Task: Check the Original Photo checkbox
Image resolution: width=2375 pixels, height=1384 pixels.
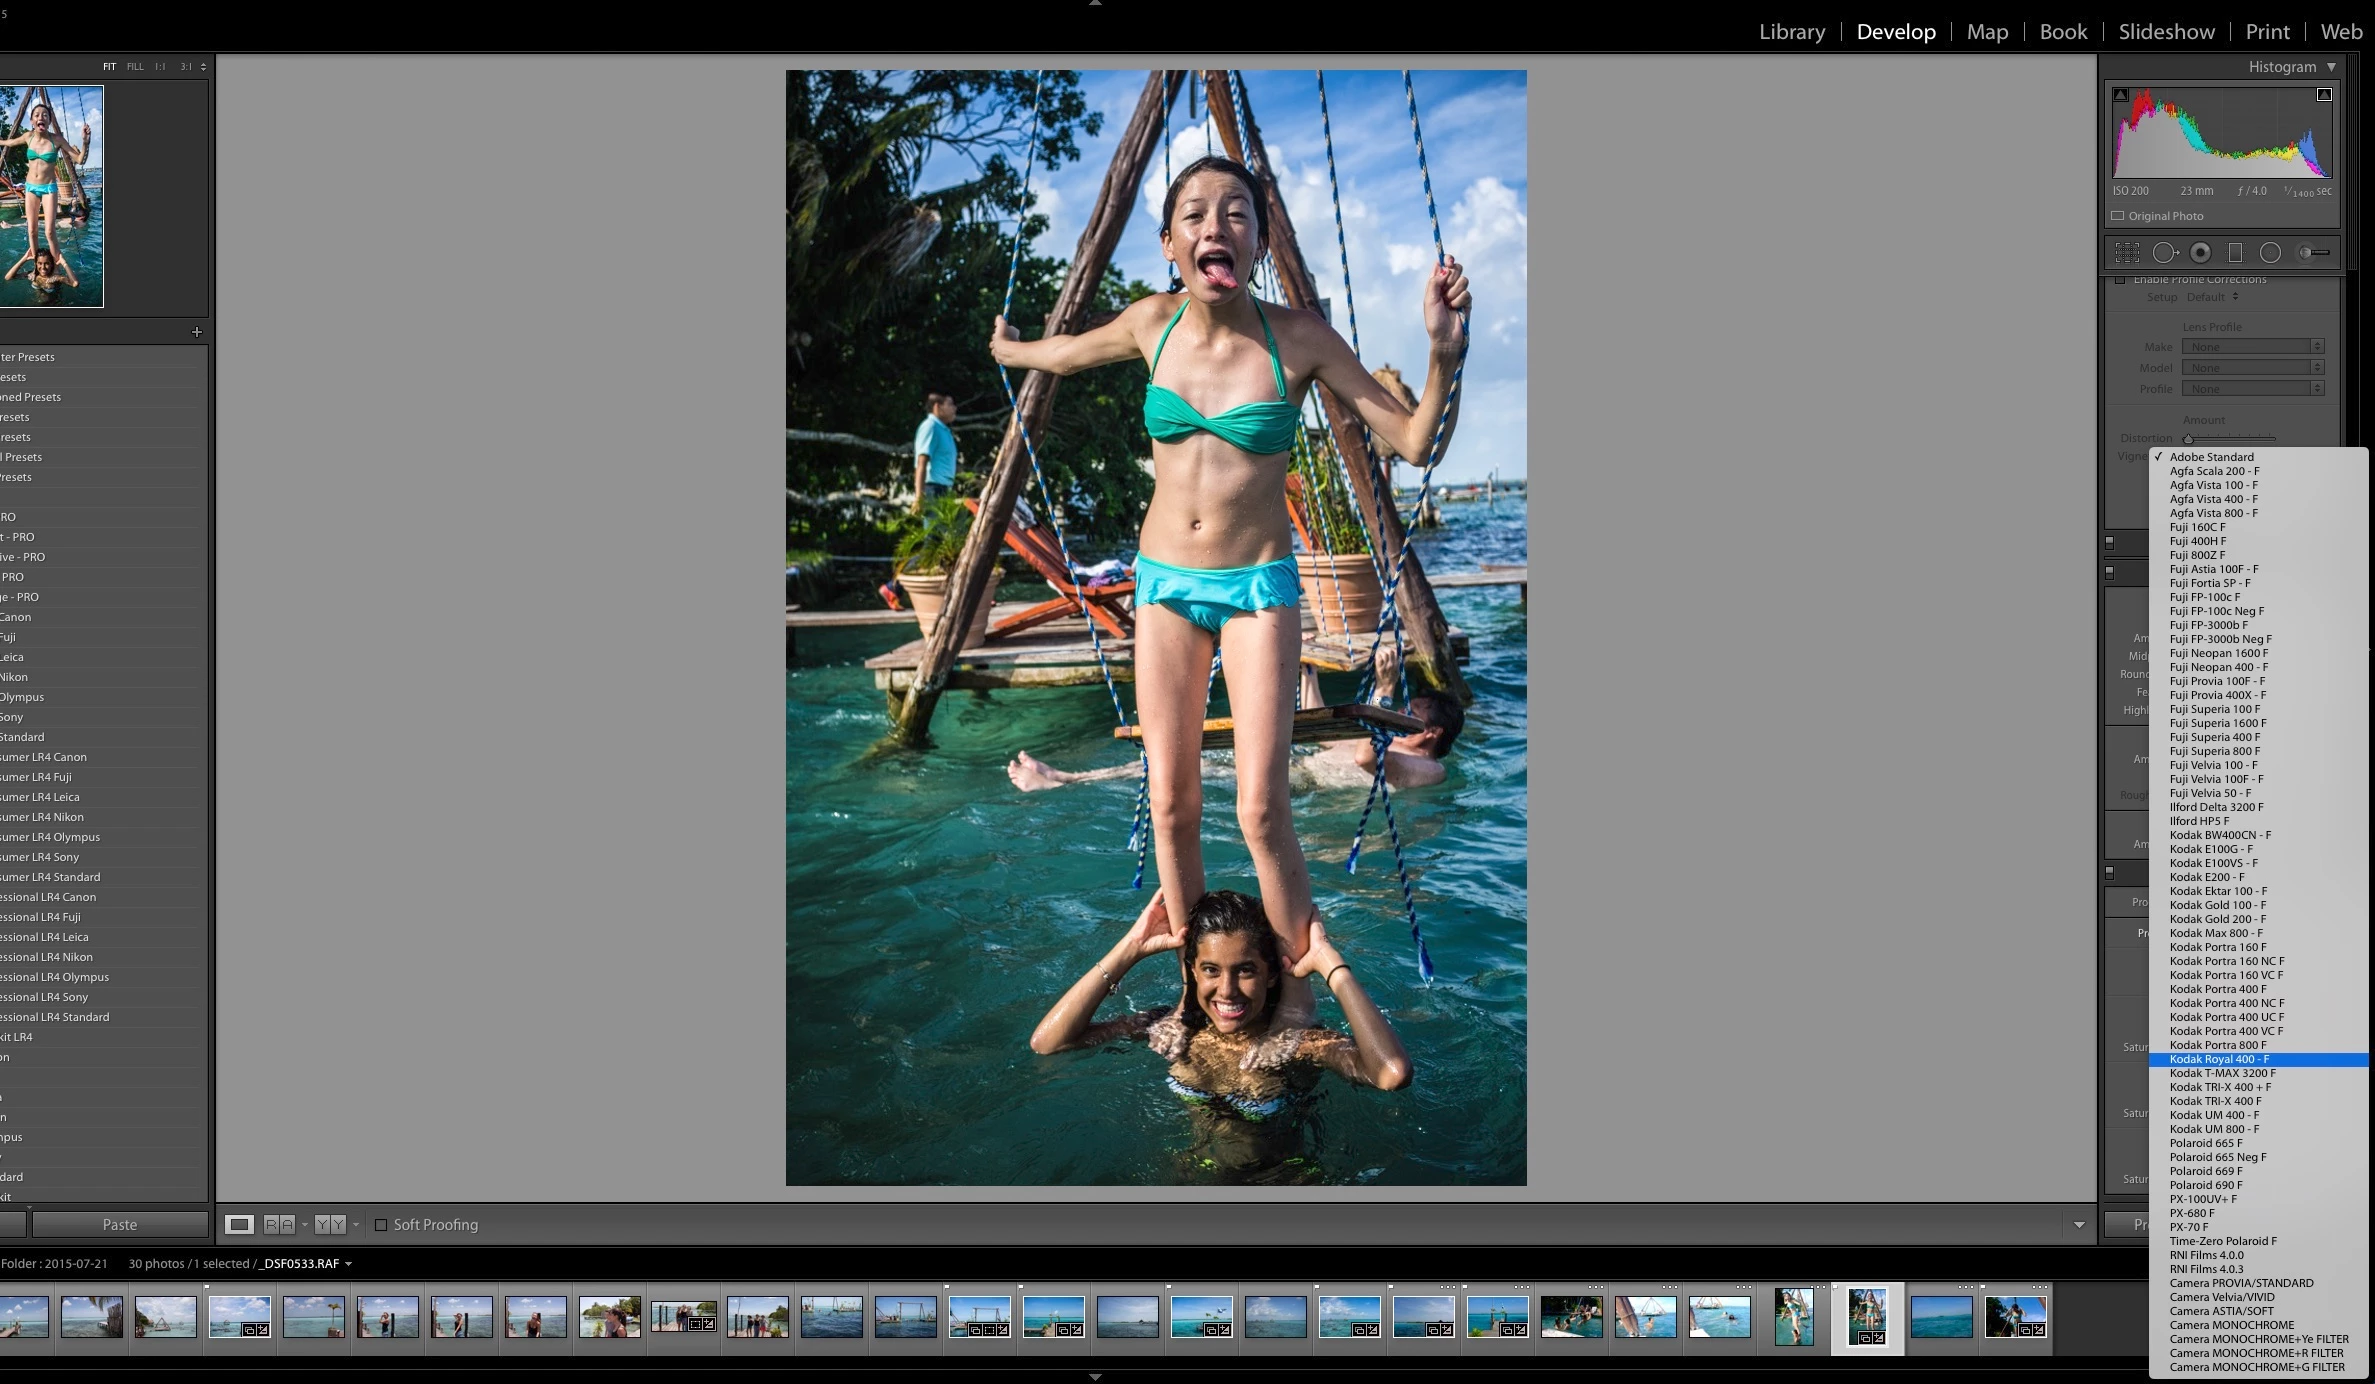Action: (x=2117, y=216)
